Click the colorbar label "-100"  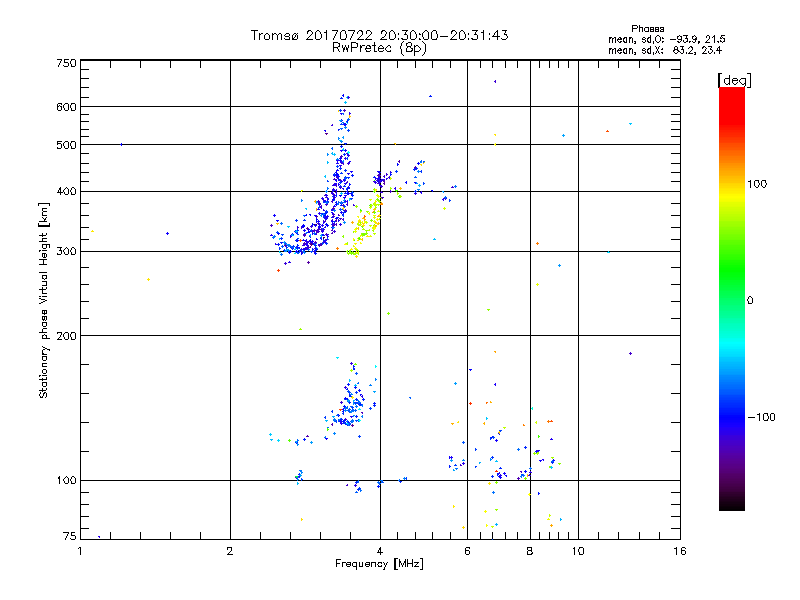coord(761,417)
